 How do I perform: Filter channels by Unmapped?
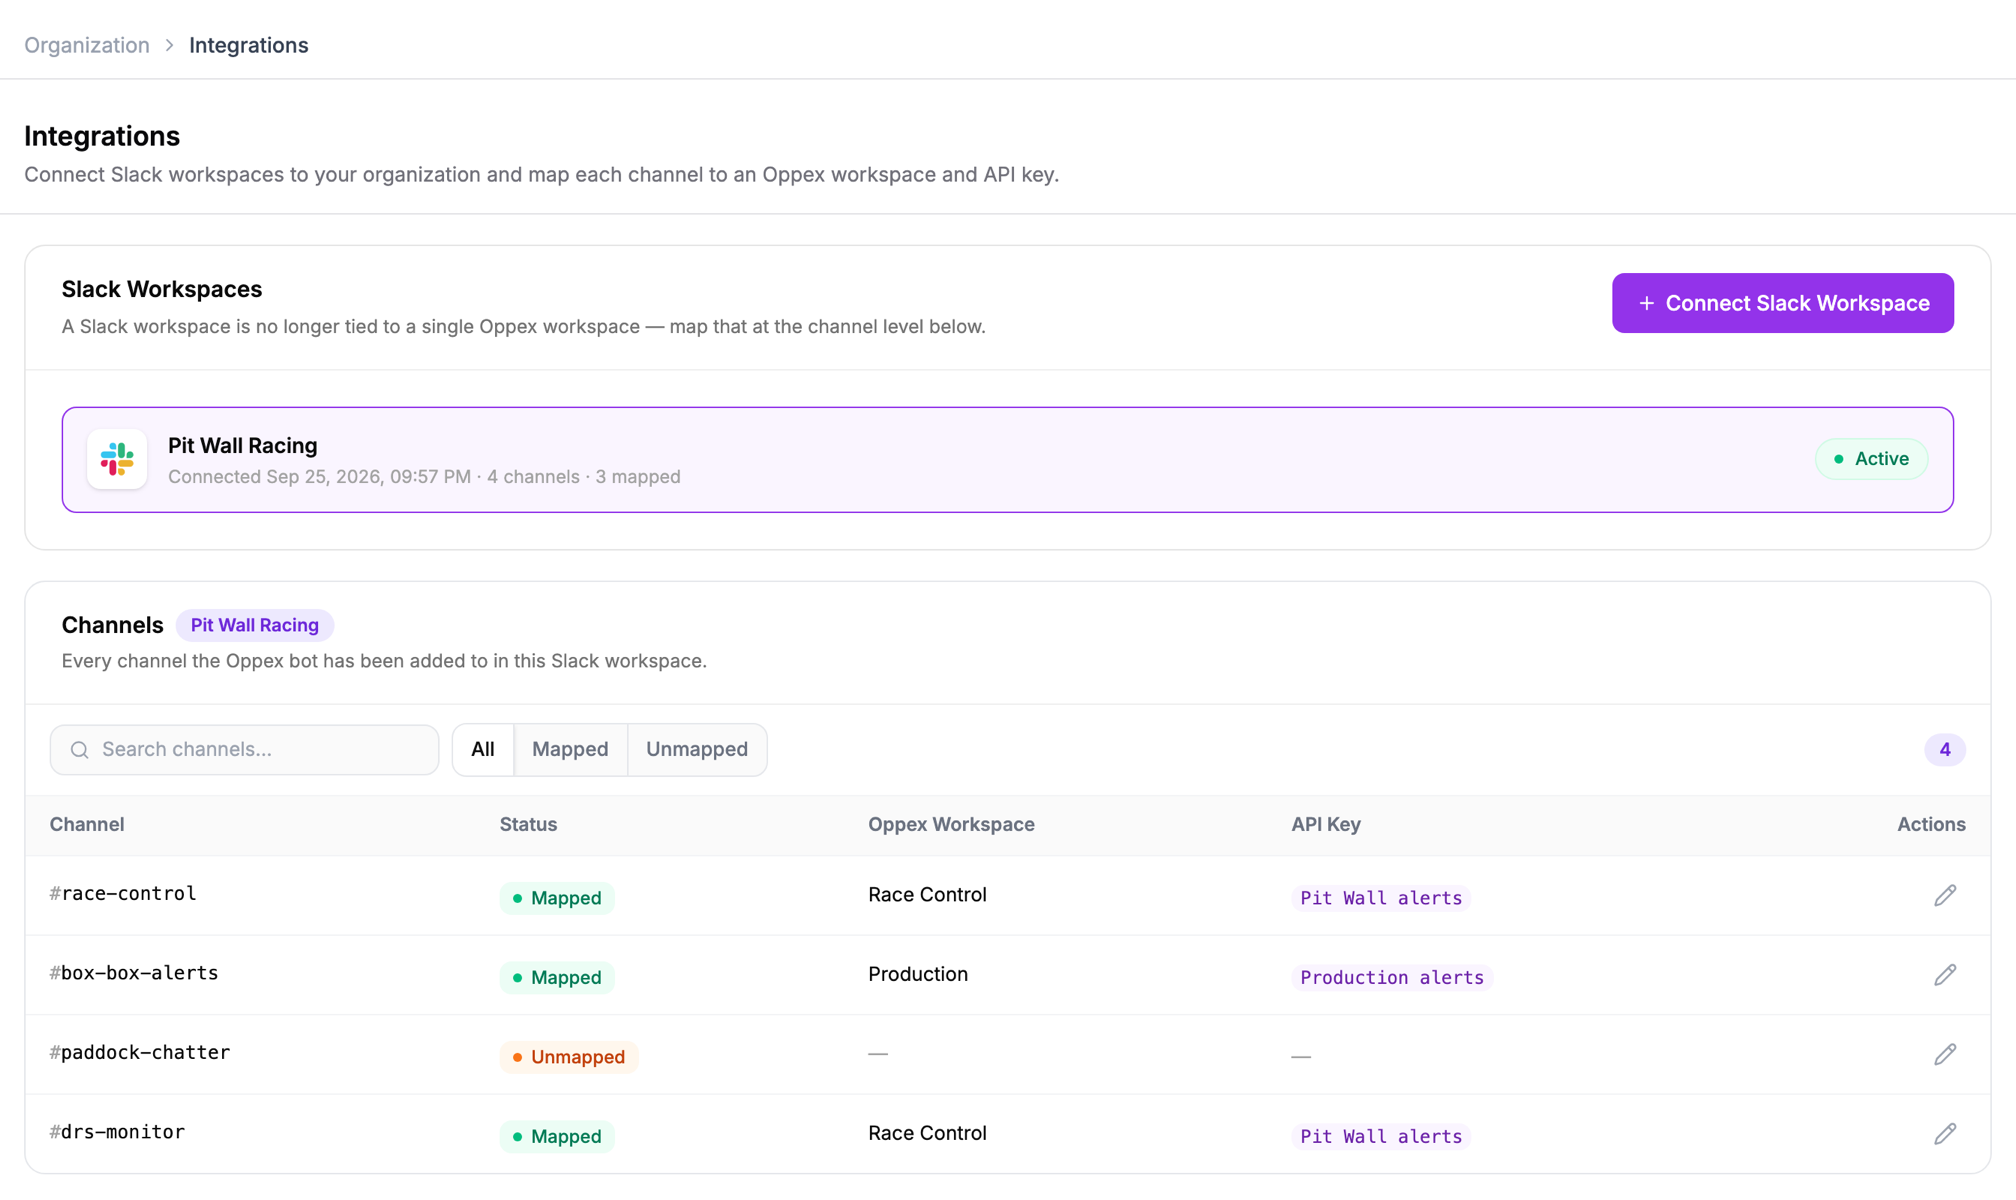[x=697, y=749]
